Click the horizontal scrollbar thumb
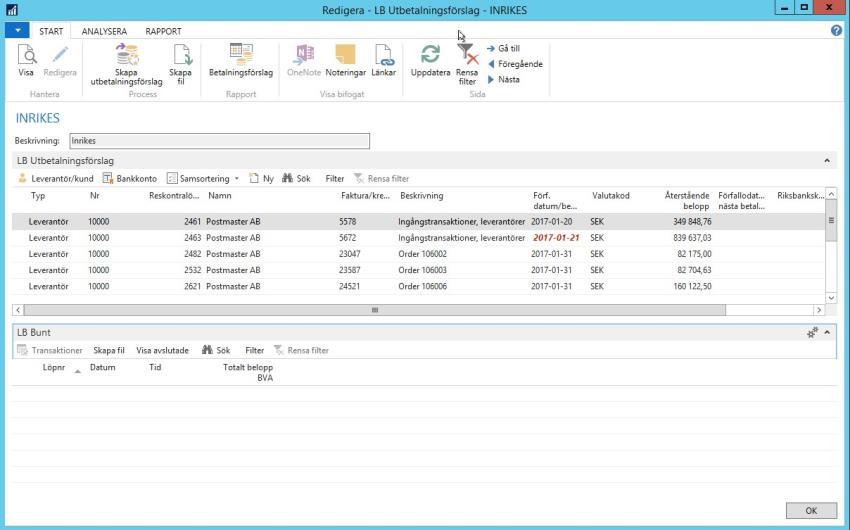This screenshot has height=530, width=850. point(375,310)
